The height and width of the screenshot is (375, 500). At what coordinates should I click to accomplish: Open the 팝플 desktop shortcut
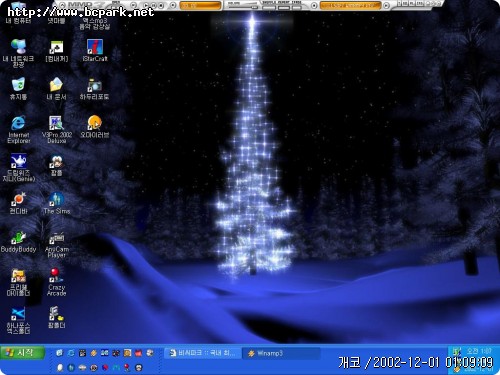click(x=56, y=165)
